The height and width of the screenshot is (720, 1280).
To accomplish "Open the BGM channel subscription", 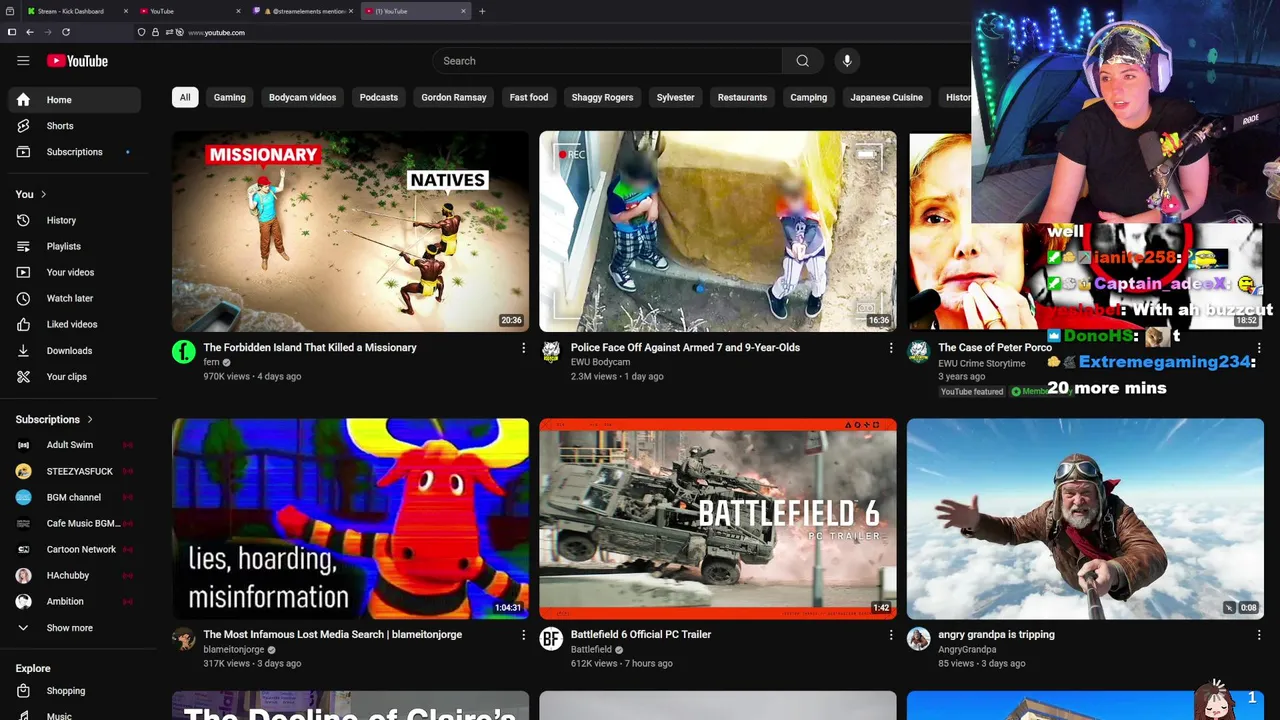I will pos(74,497).
